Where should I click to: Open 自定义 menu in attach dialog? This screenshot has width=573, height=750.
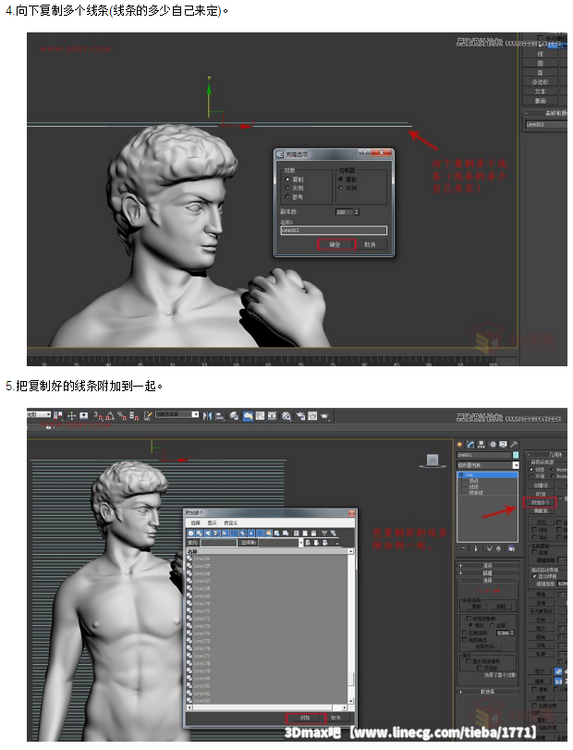[231, 523]
